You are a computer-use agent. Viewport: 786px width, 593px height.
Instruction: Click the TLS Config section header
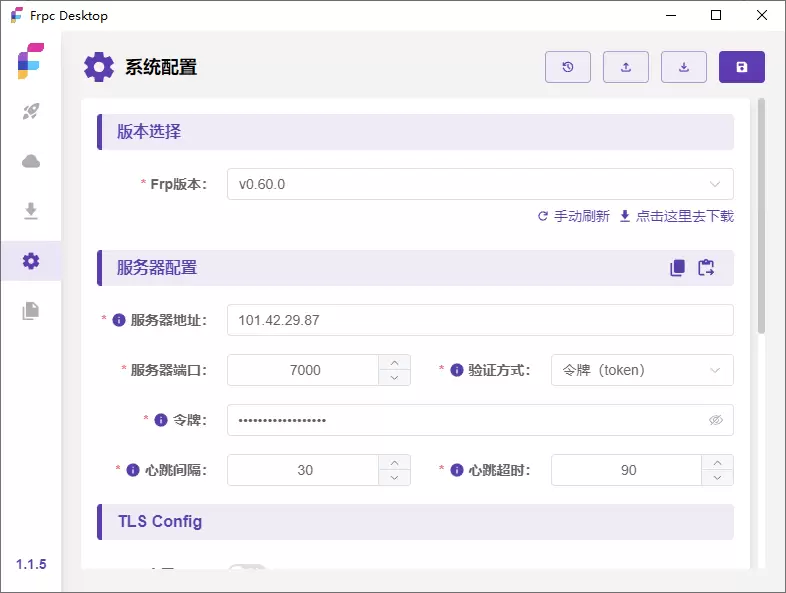pyautogui.click(x=416, y=522)
